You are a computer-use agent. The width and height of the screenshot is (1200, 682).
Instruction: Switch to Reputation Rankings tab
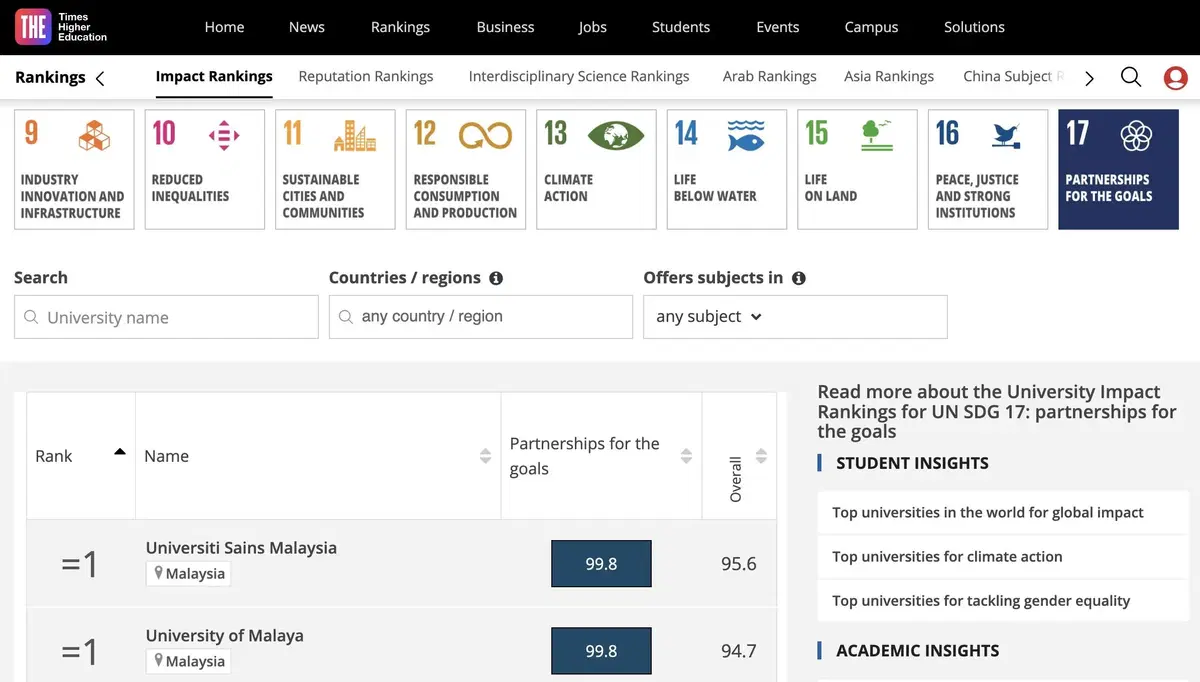point(366,76)
